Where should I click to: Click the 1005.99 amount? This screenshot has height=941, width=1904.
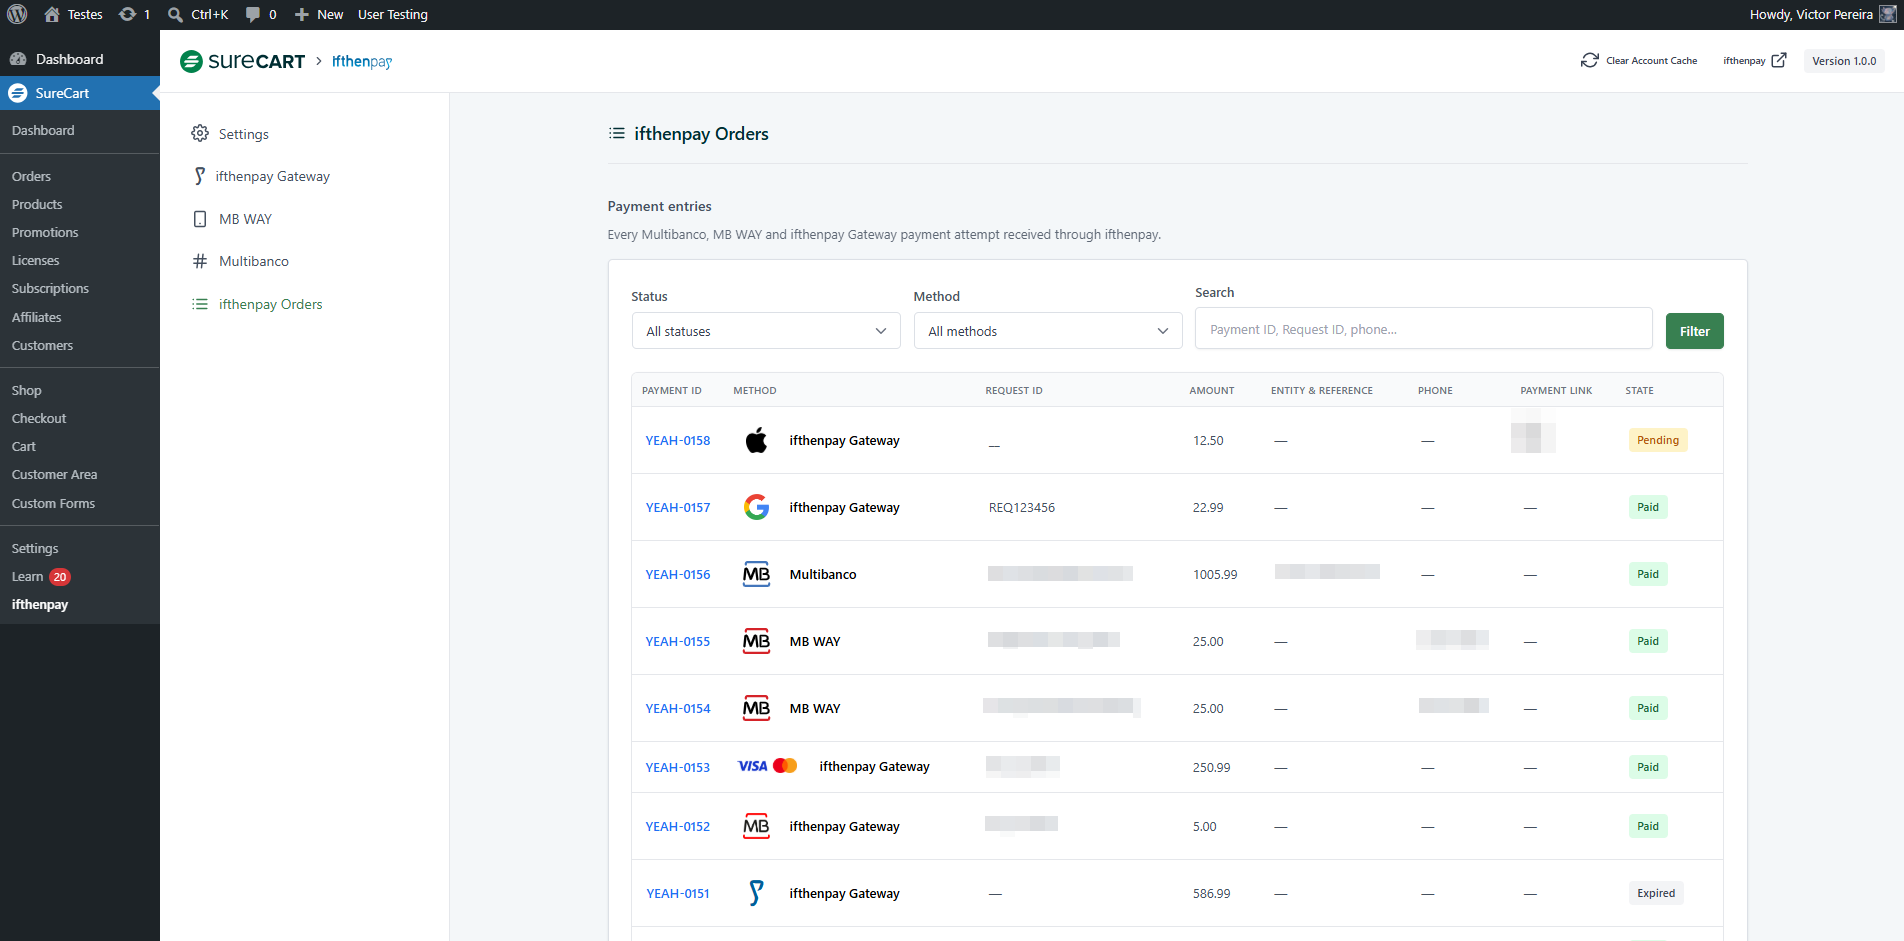tap(1215, 574)
